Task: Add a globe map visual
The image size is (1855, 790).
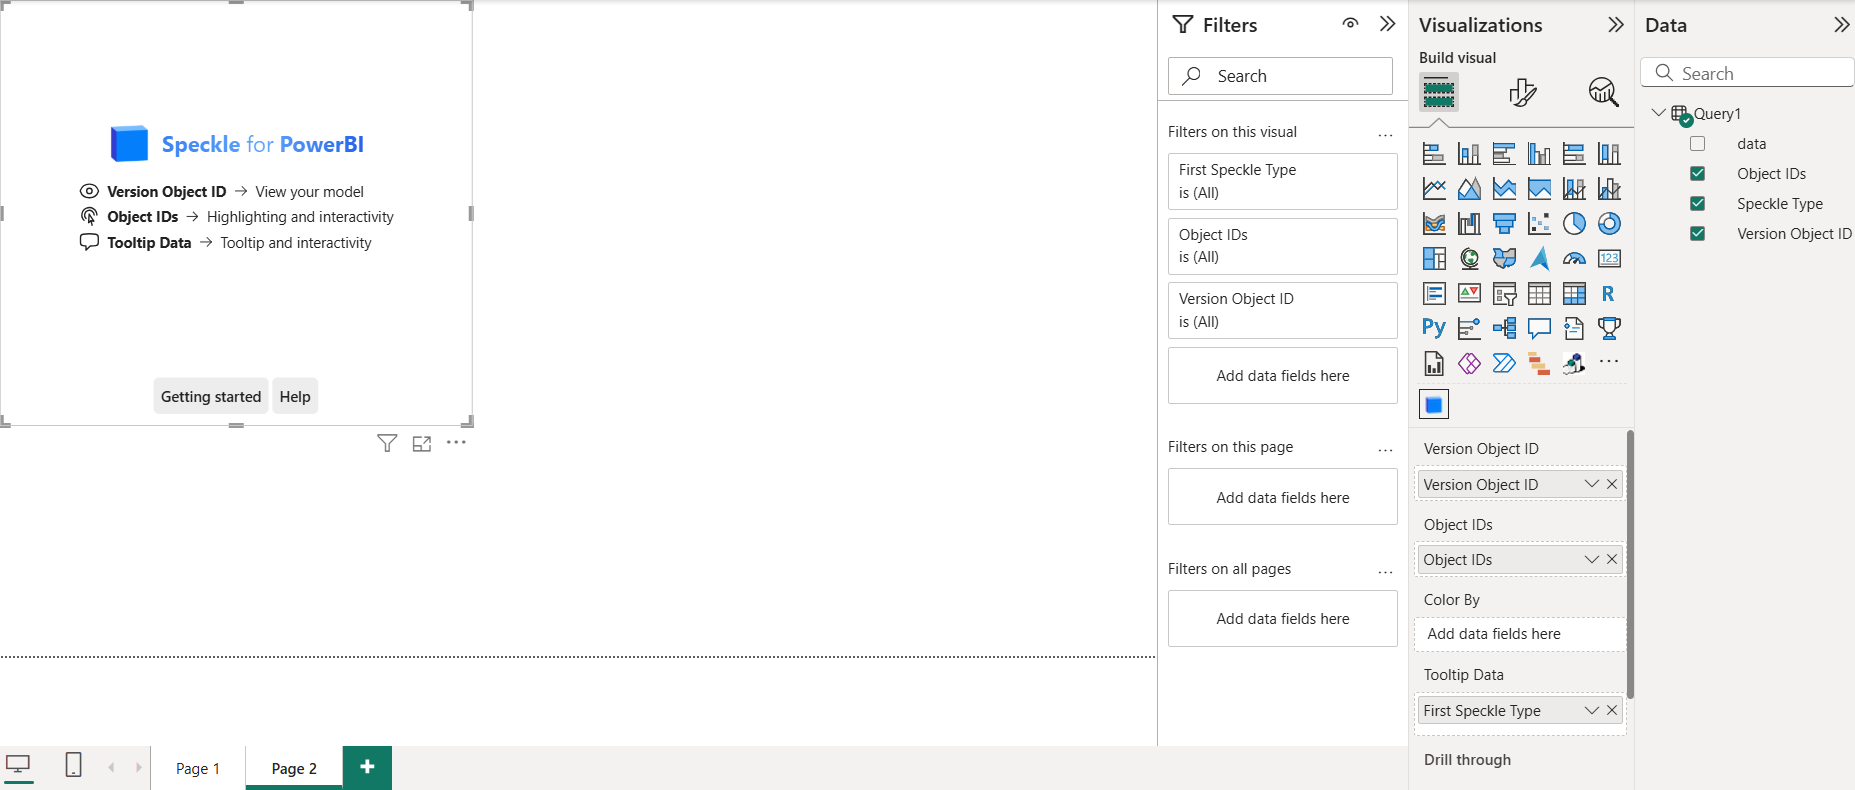Action: [1469, 259]
